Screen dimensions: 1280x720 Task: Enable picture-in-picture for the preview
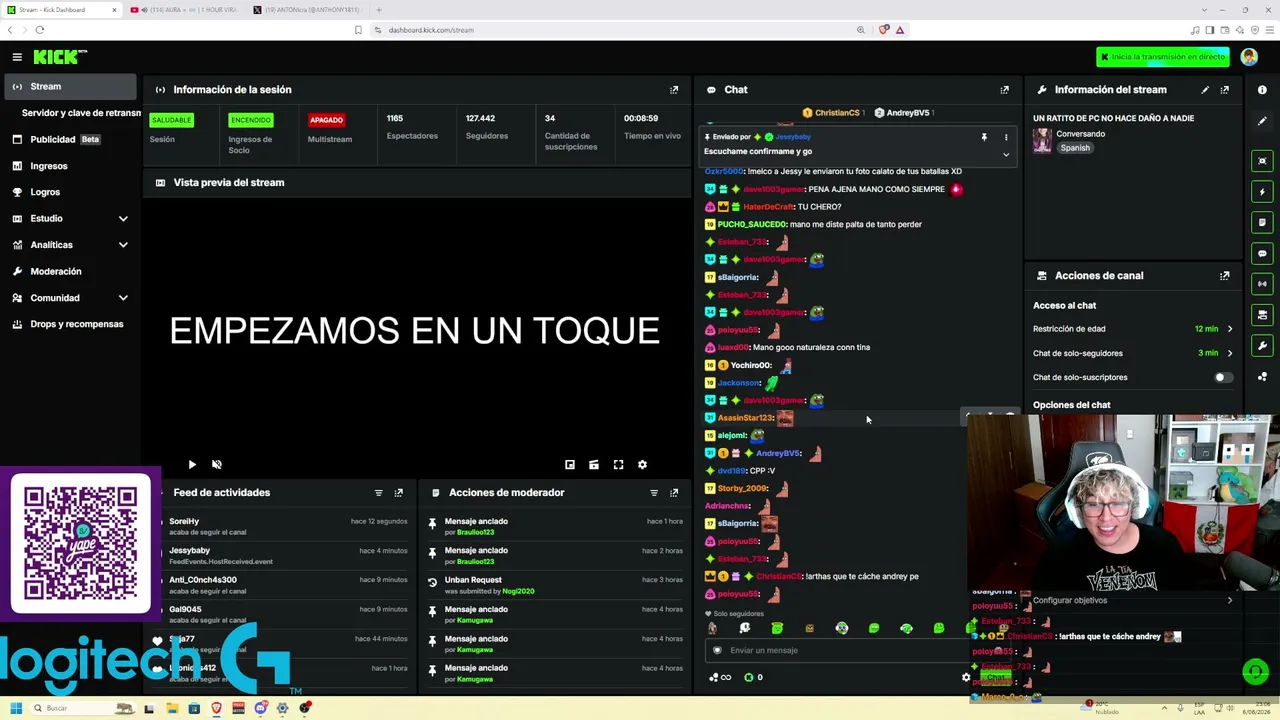point(570,465)
